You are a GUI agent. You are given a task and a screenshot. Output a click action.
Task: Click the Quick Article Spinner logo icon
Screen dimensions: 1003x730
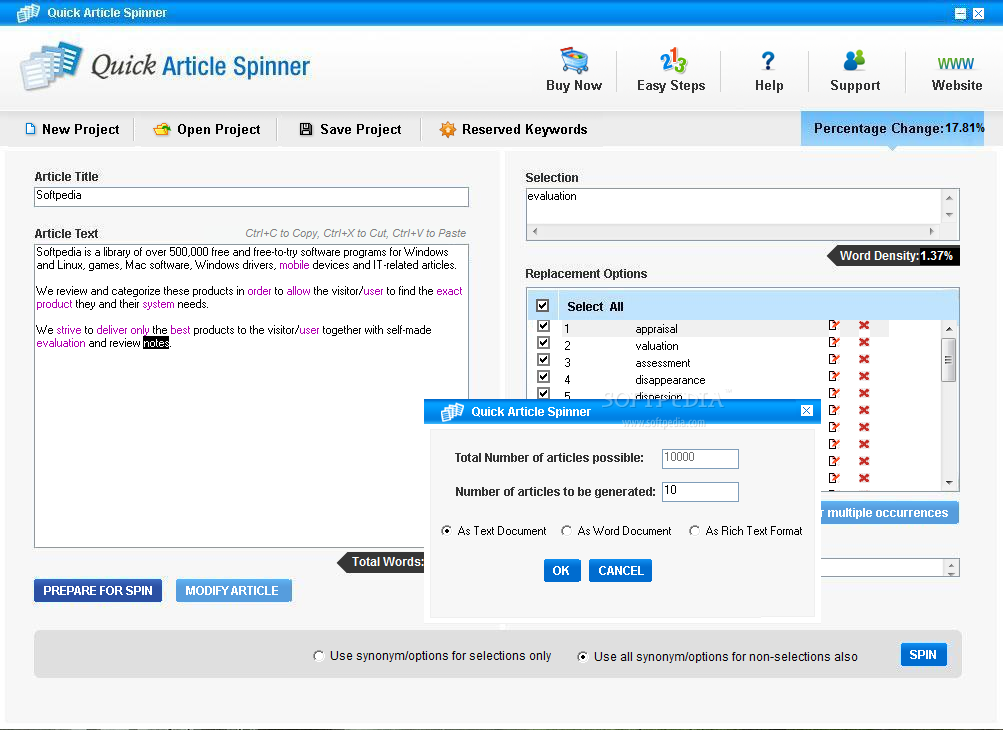click(x=51, y=65)
